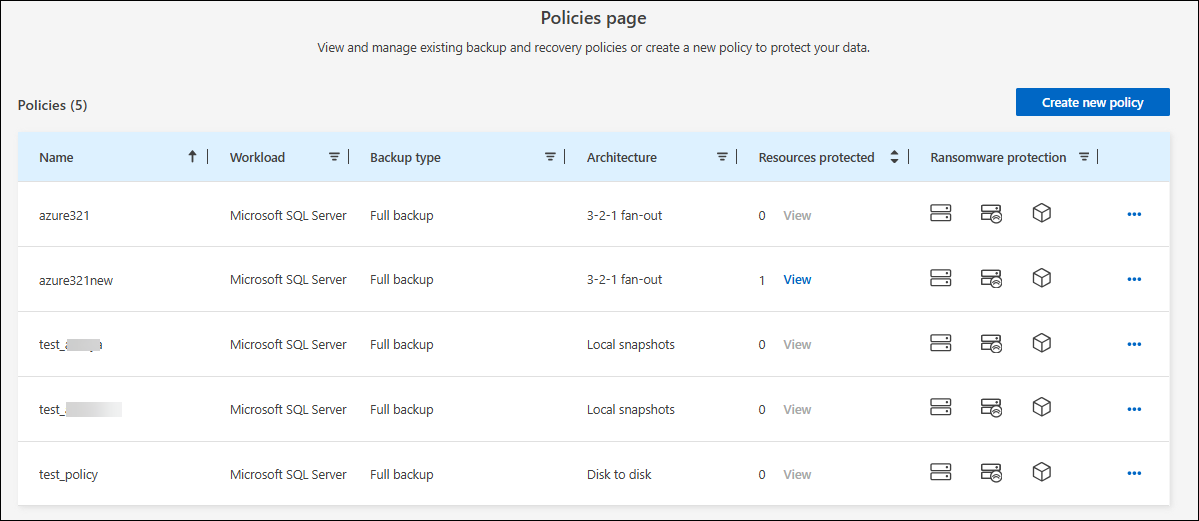The image size is (1199, 521).
Task: Click primary storage icon in azure321new row
Action: tap(940, 279)
